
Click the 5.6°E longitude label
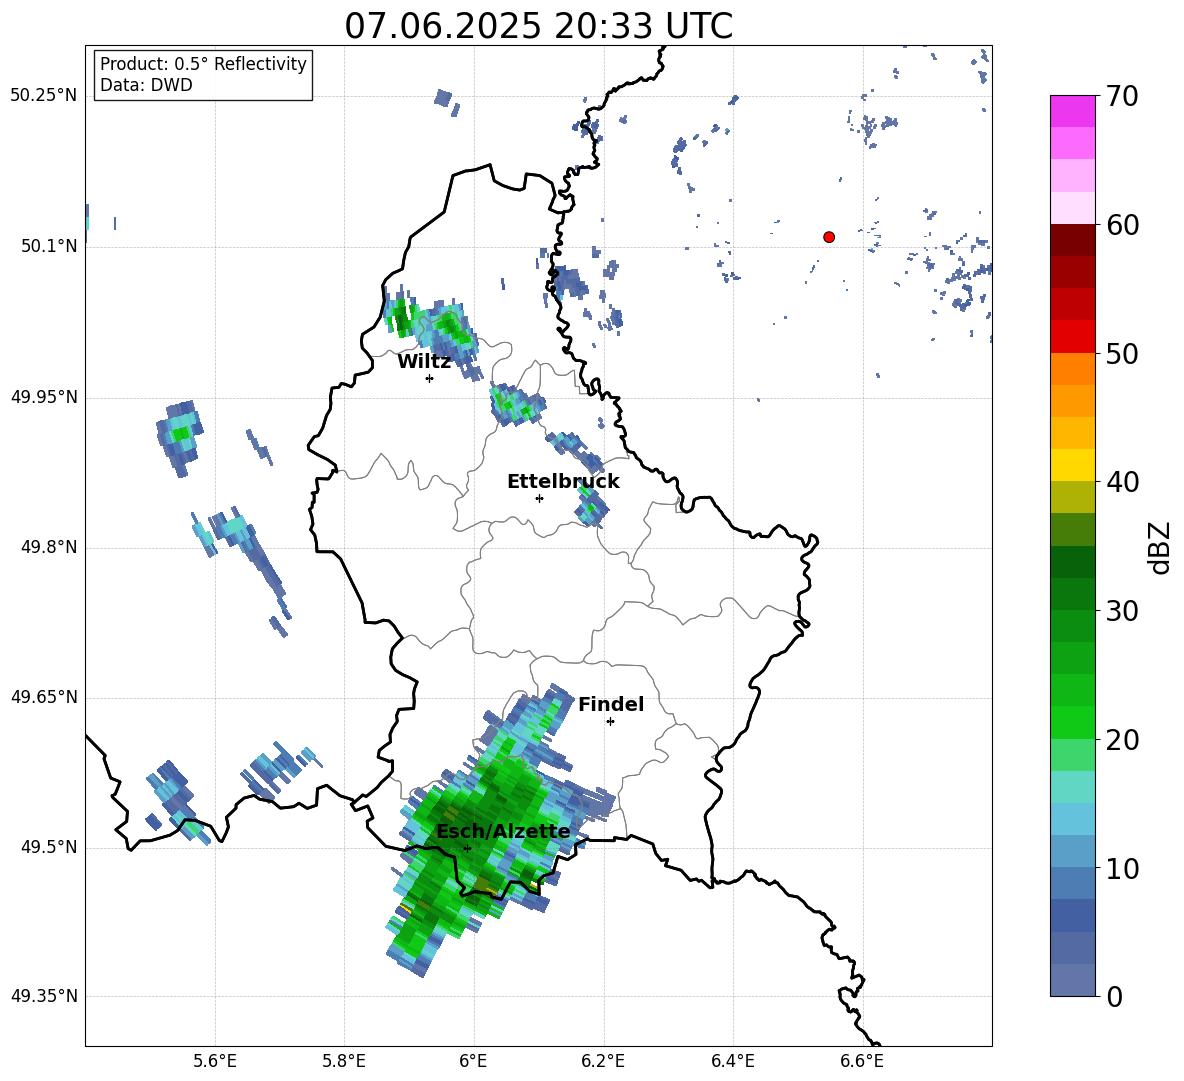point(215,1061)
